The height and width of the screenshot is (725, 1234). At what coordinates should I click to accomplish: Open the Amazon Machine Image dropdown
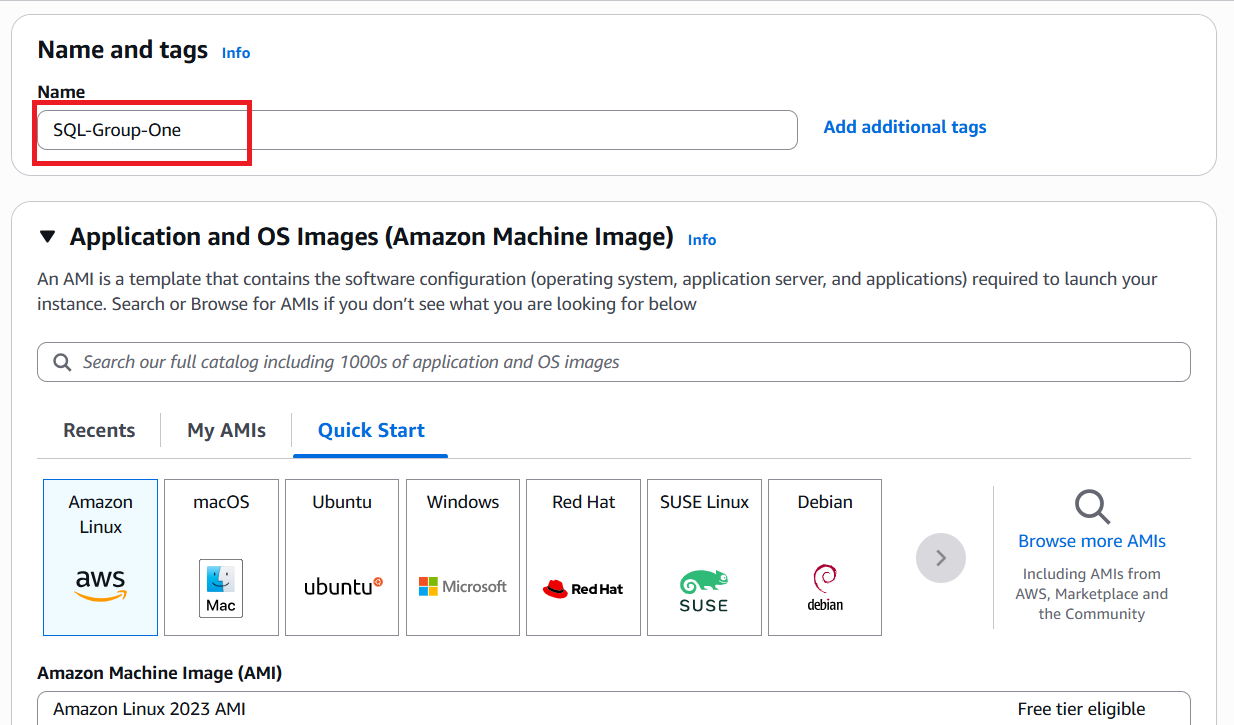click(x=613, y=708)
